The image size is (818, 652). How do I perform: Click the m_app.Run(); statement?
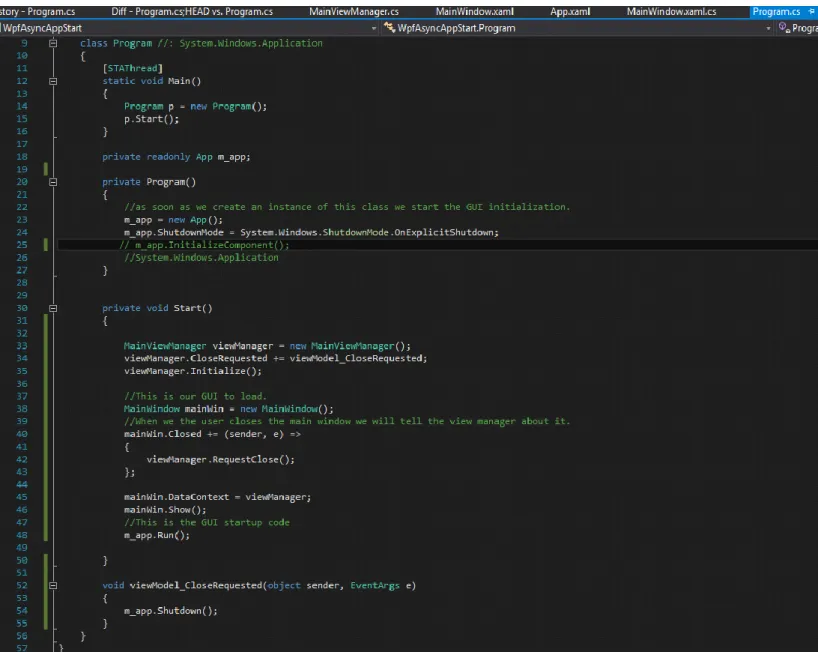[x=157, y=535]
